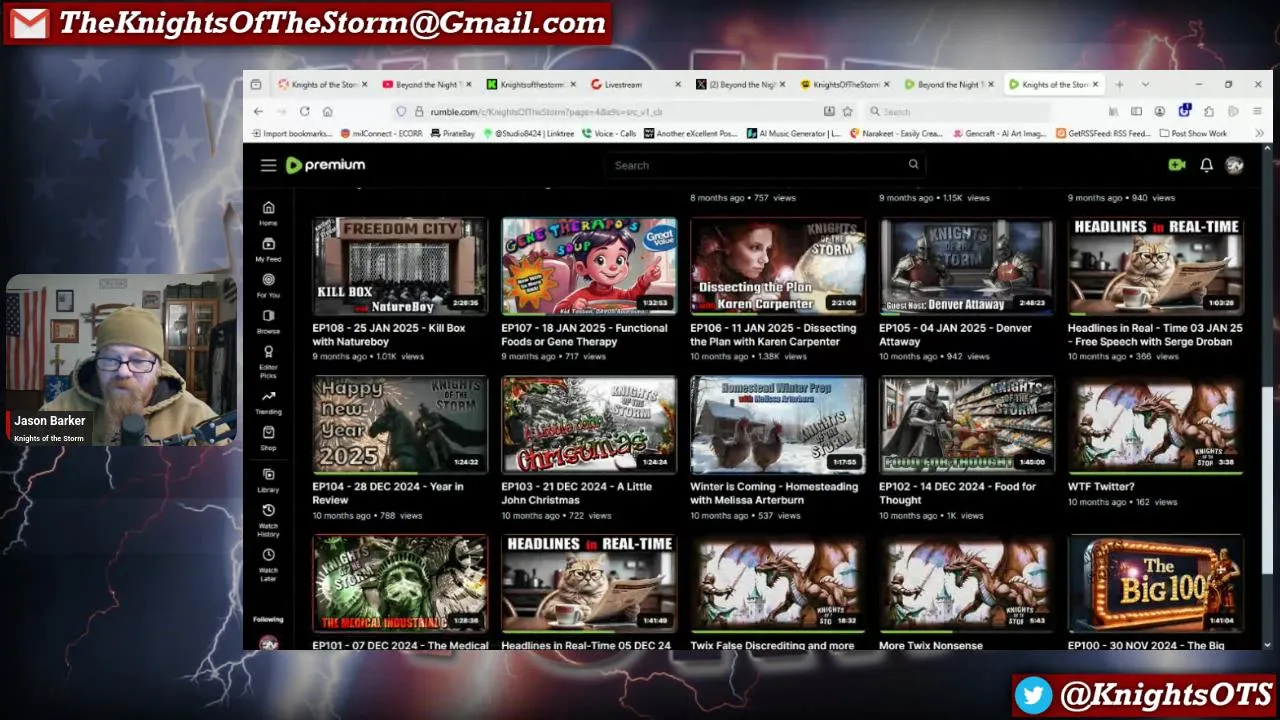Open For You in sidebar

click(268, 286)
